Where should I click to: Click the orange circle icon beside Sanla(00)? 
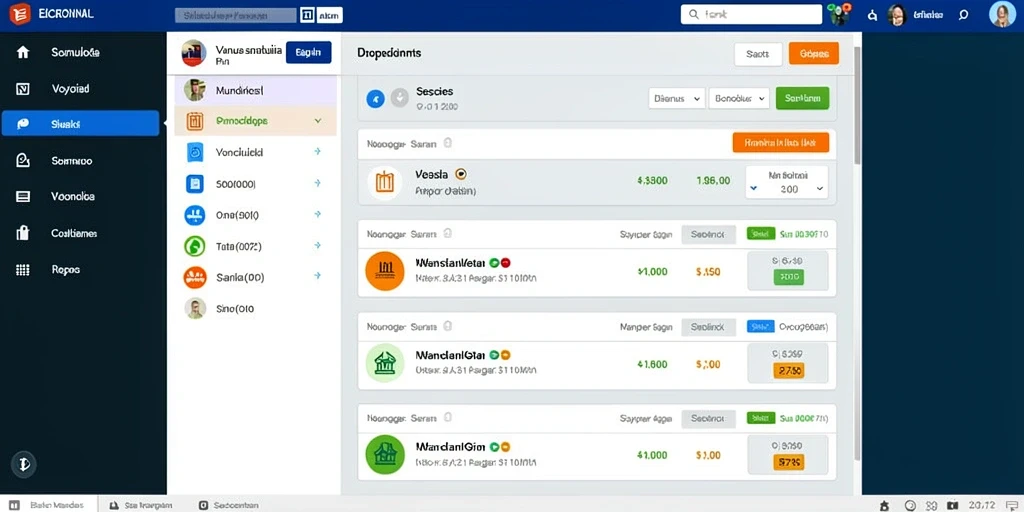click(195, 278)
